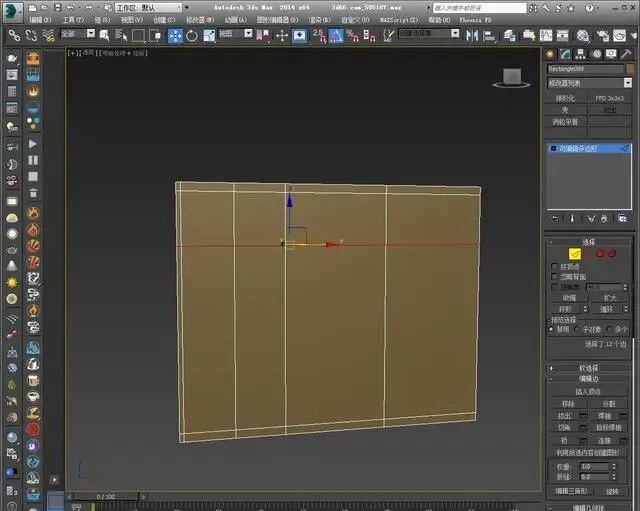The height and width of the screenshot is (511, 640).
Task: Click the Select and Manipulate icon
Action: pyautogui.click(x=282, y=36)
